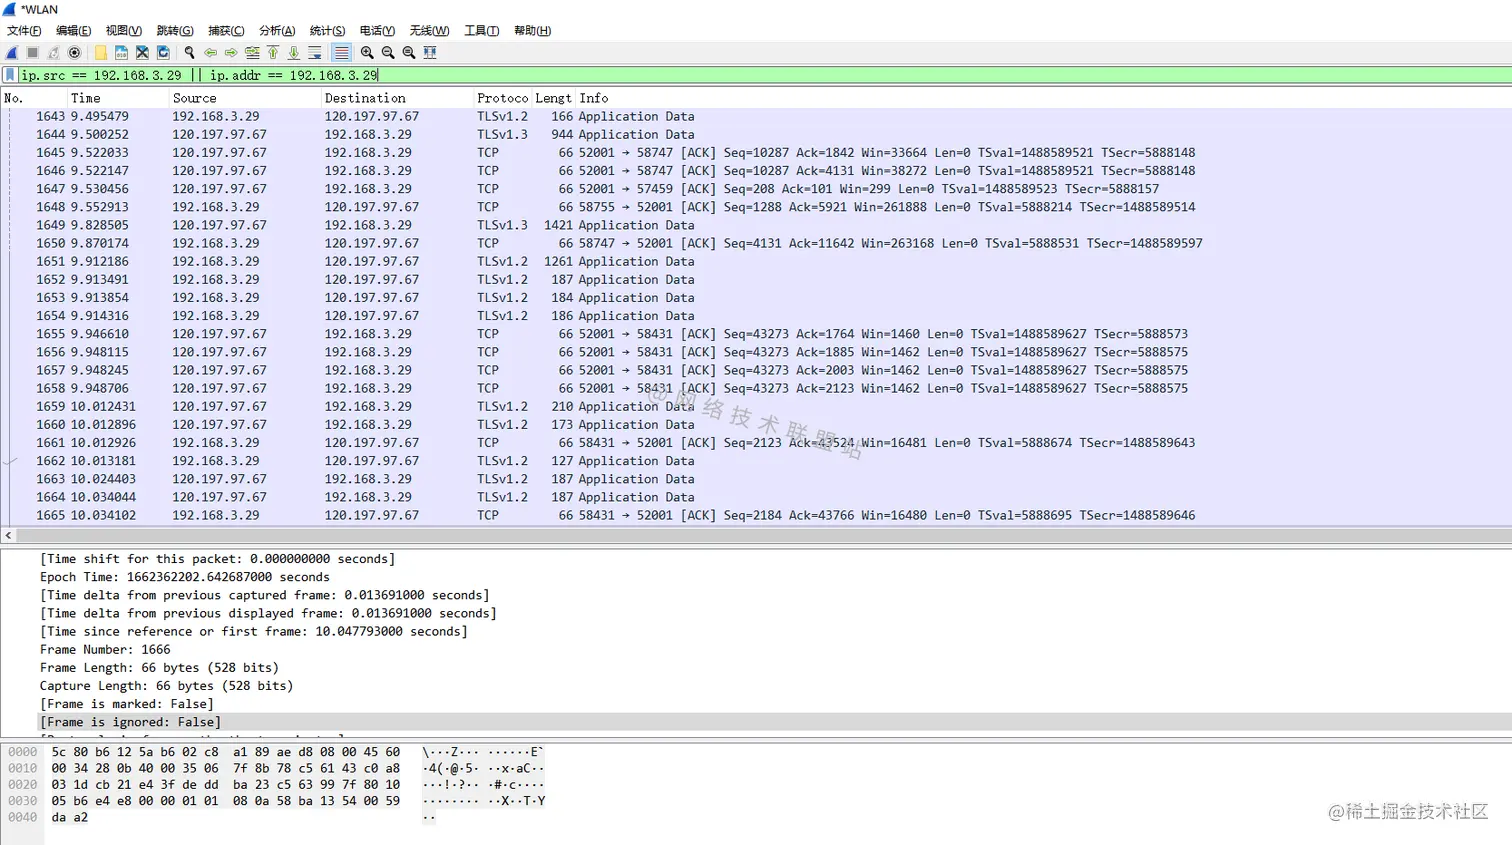Screen dimensions: 1512x845
Task: Stop the running capture
Action: (32, 52)
